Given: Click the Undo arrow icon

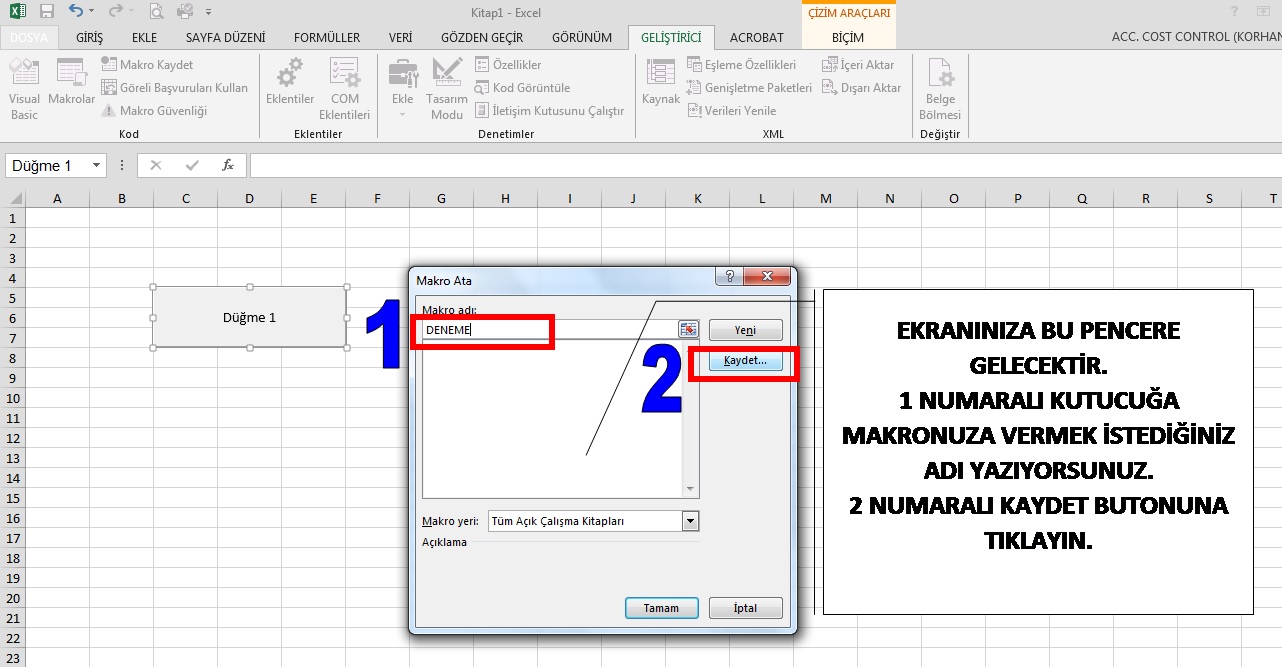Looking at the screenshot, I should pos(76,12).
